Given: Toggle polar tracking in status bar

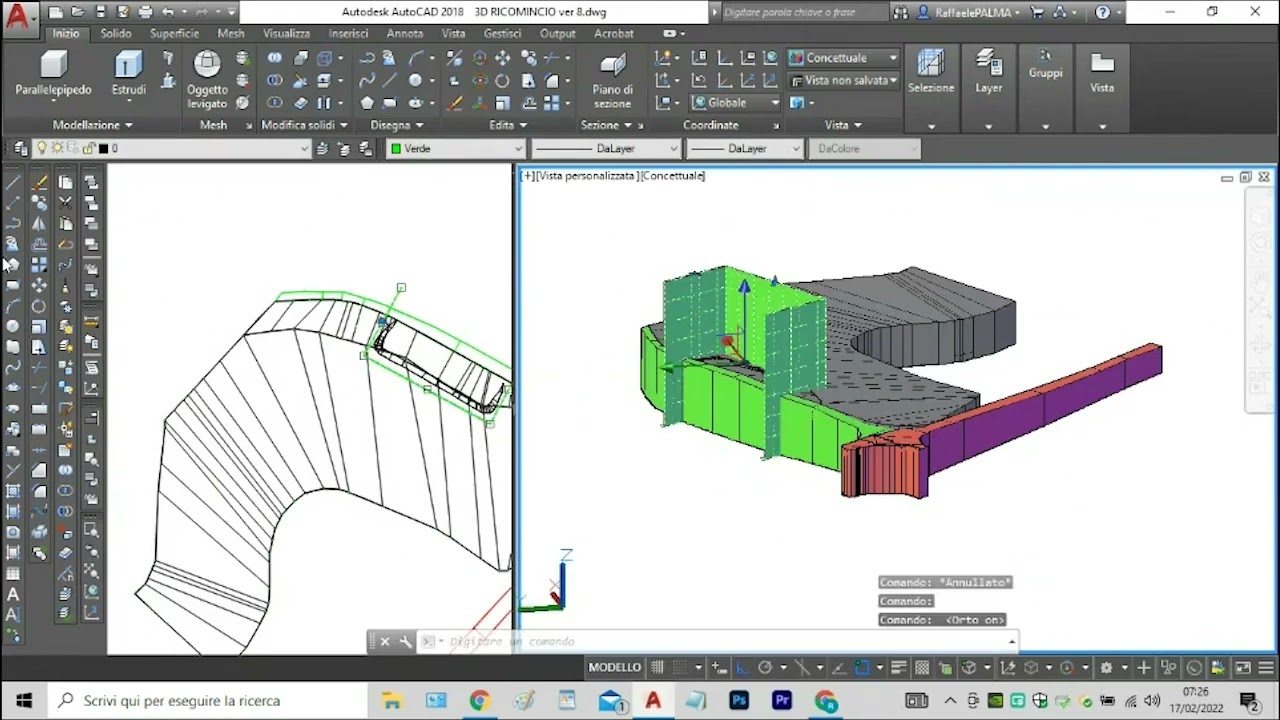Looking at the screenshot, I should 766,667.
